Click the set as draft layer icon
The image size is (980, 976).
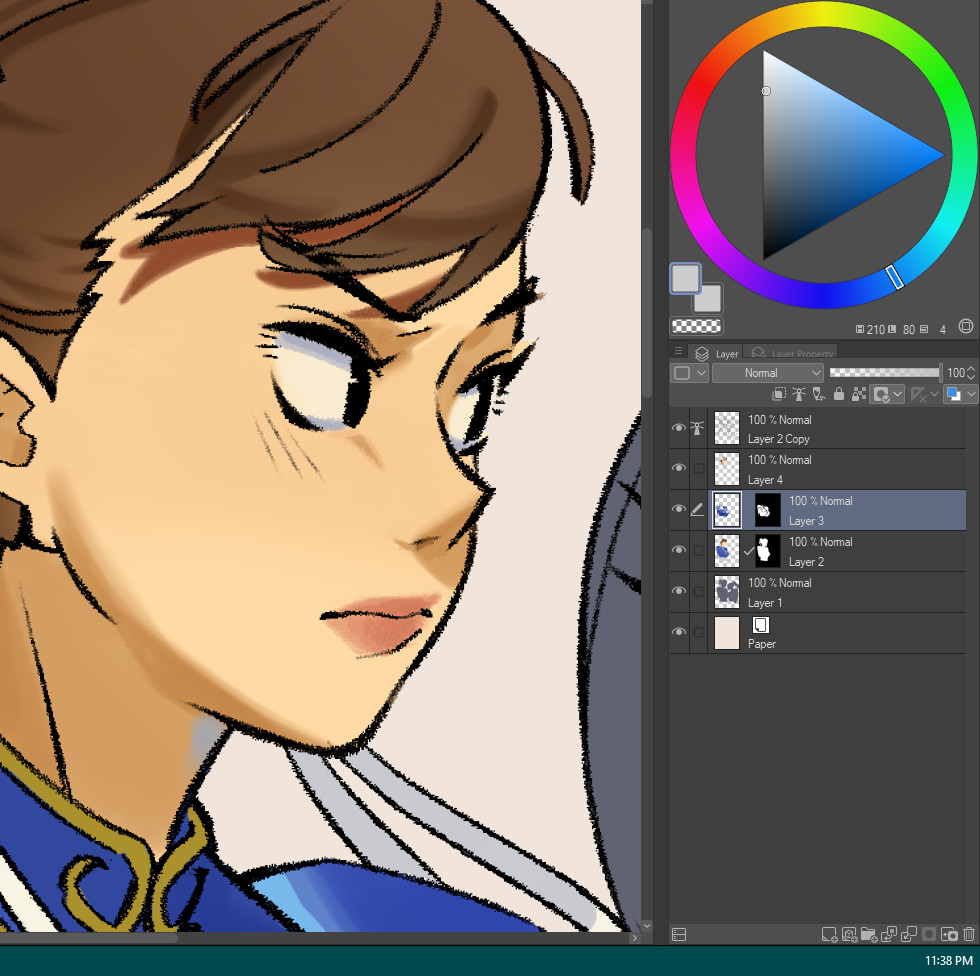(x=819, y=394)
